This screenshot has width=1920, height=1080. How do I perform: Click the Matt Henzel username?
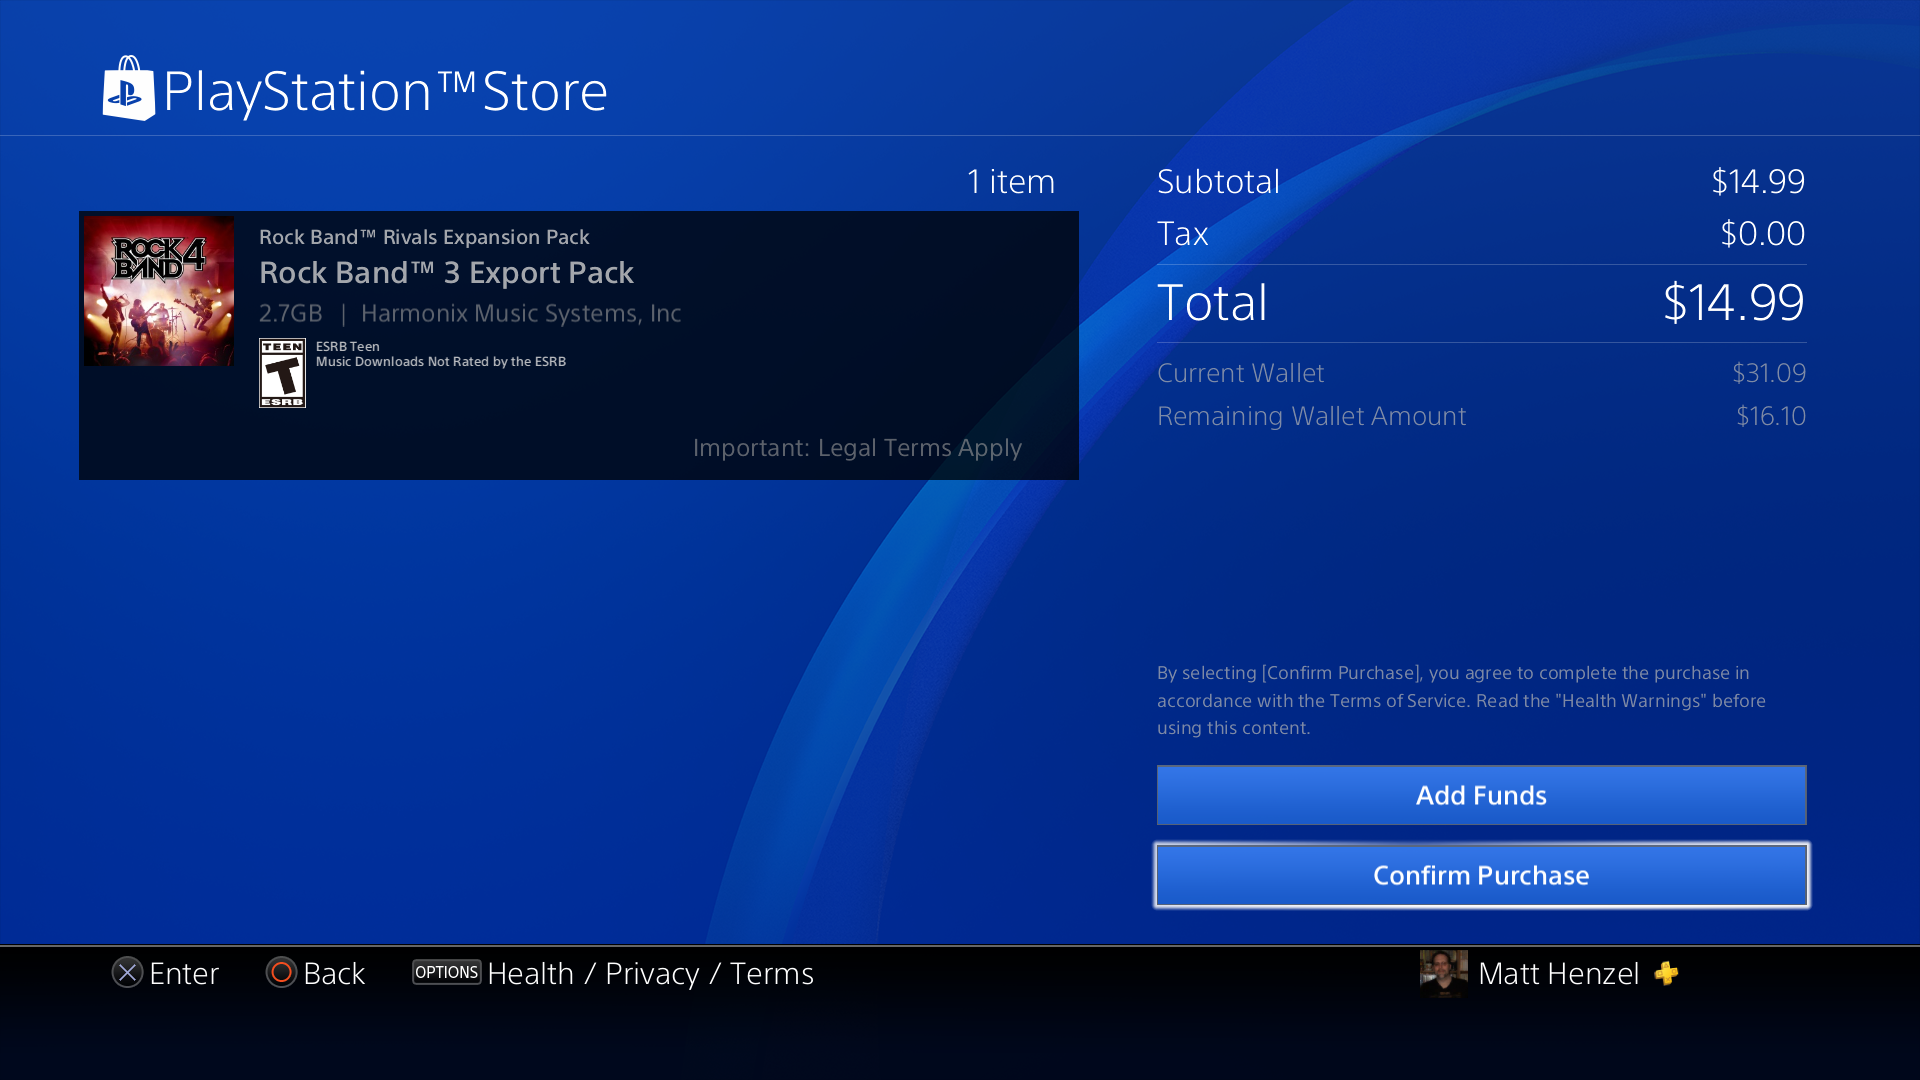click(1558, 973)
